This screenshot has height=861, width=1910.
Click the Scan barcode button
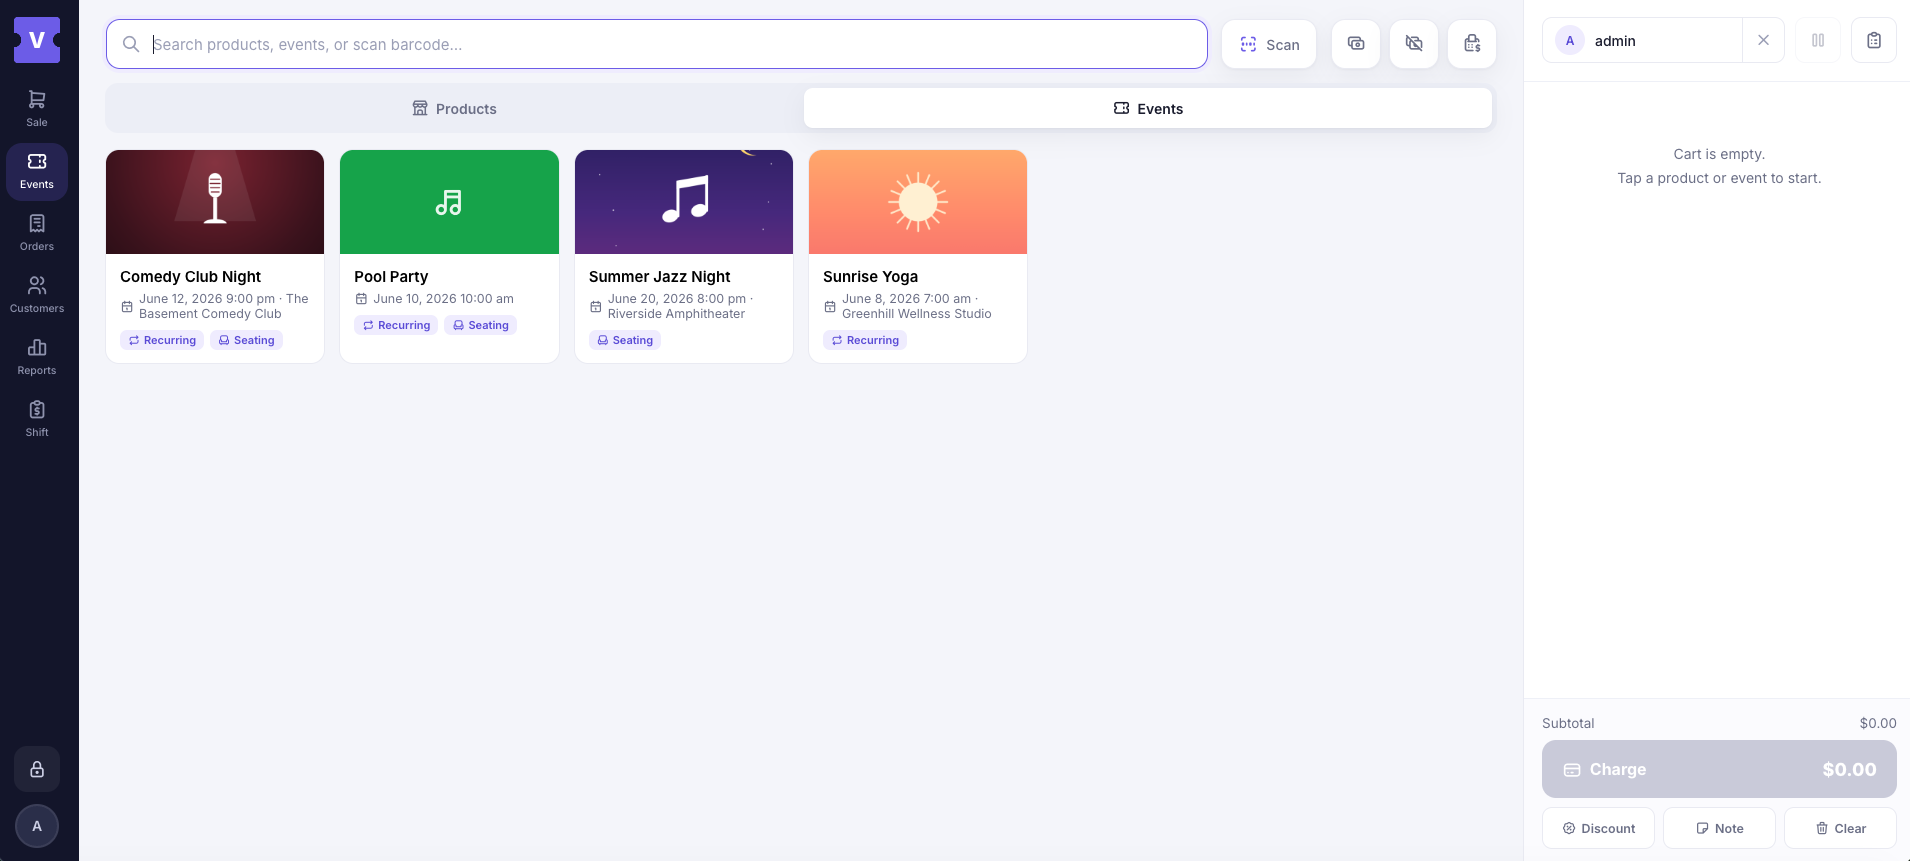(x=1269, y=44)
